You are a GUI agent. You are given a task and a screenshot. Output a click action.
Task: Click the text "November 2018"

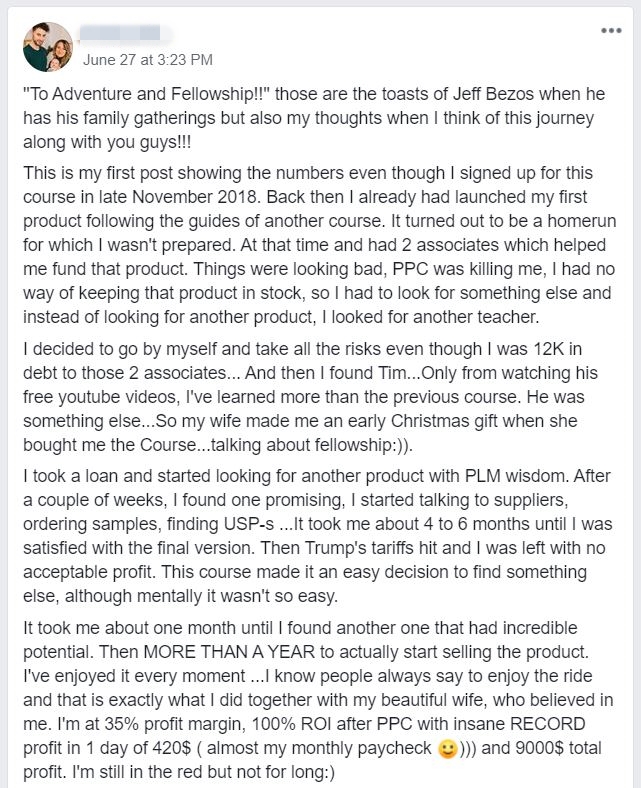[x=195, y=196]
